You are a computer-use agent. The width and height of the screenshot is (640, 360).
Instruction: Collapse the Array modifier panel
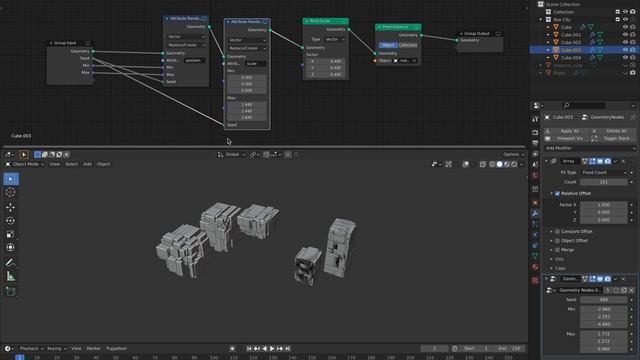point(546,162)
